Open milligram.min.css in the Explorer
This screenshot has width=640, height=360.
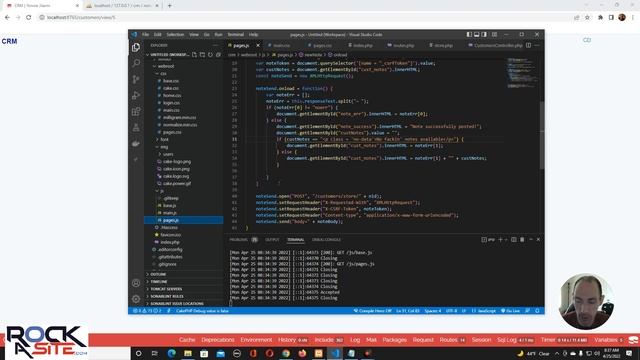[x=180, y=118]
